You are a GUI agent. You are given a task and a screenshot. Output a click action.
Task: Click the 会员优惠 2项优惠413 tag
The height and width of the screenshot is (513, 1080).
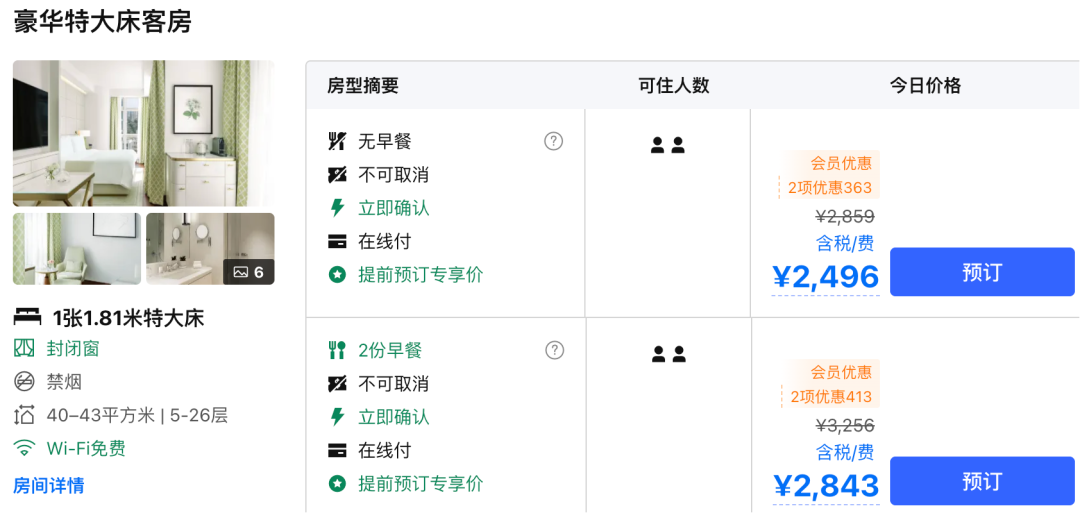[x=828, y=385]
